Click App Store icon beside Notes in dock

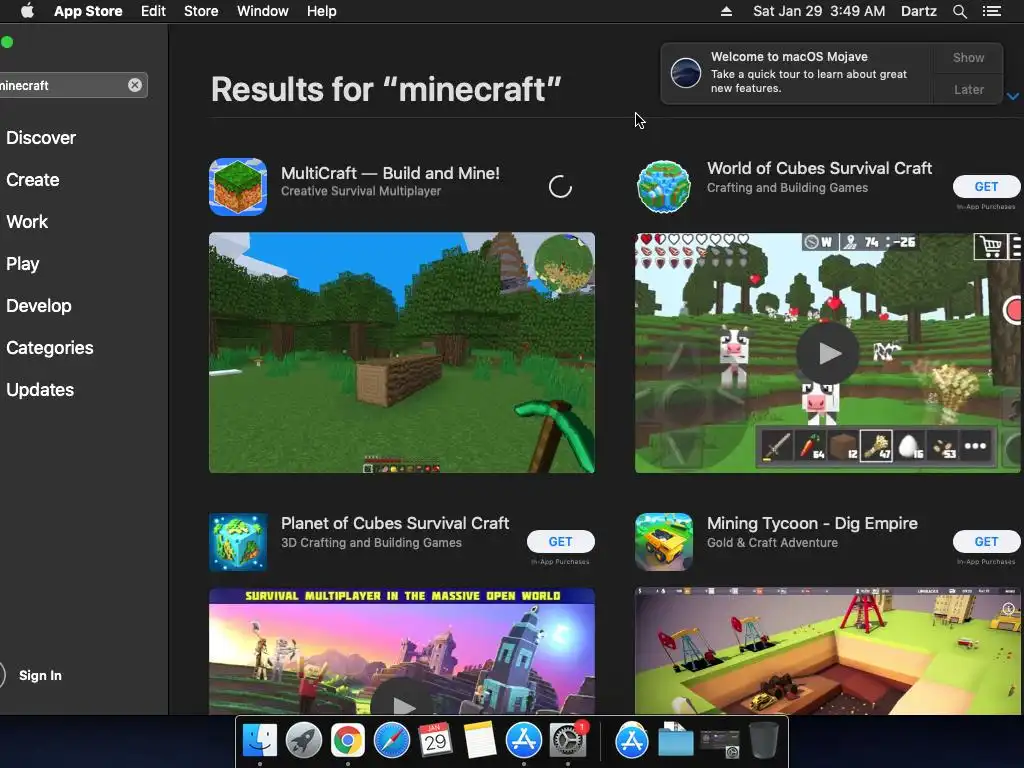coord(523,741)
